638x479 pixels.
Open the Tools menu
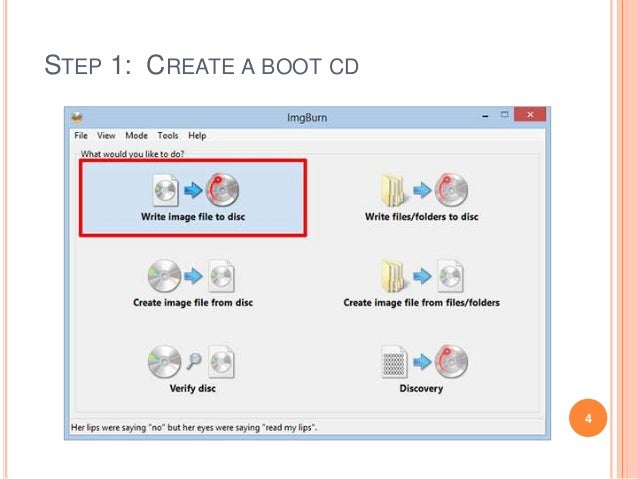click(168, 136)
